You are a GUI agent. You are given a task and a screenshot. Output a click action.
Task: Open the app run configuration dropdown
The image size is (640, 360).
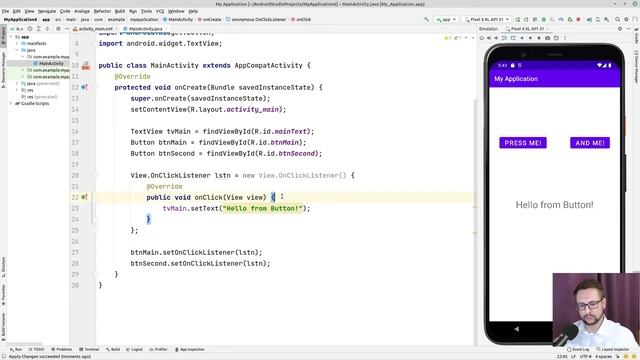(x=446, y=19)
